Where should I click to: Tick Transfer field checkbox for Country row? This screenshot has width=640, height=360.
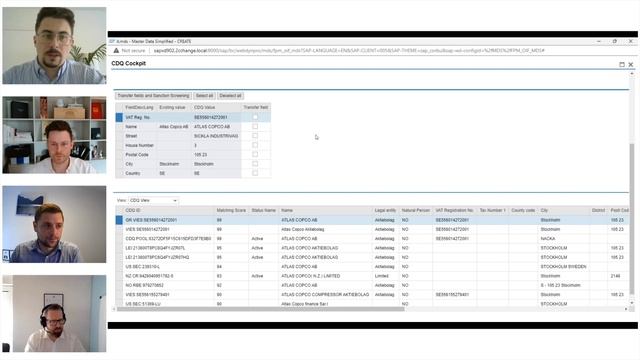tap(255, 173)
